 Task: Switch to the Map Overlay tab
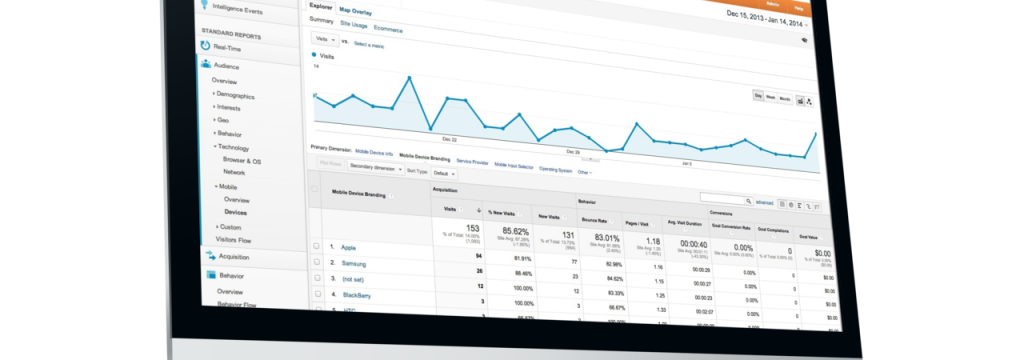[x=356, y=11]
